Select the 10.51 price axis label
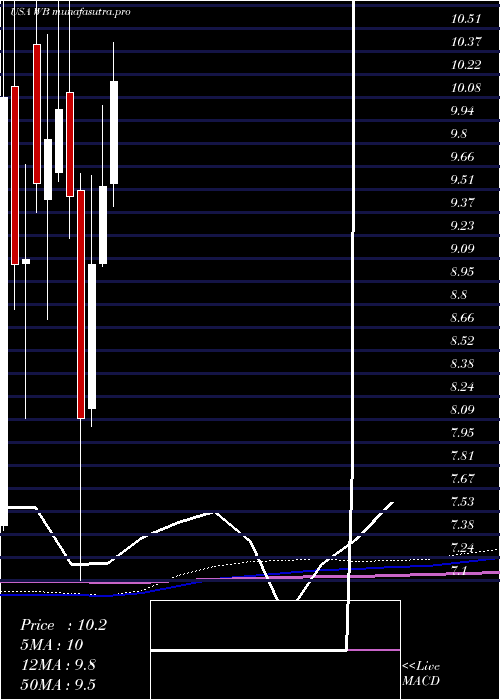Image resolution: width=500 pixels, height=700 pixels. [x=466, y=19]
